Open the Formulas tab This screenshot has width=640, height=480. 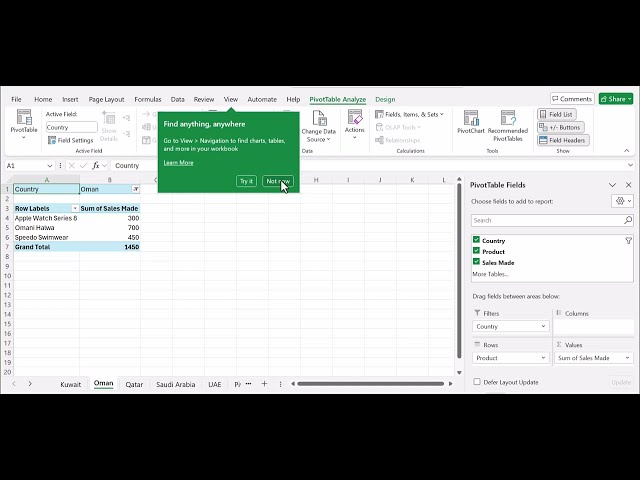click(148, 99)
